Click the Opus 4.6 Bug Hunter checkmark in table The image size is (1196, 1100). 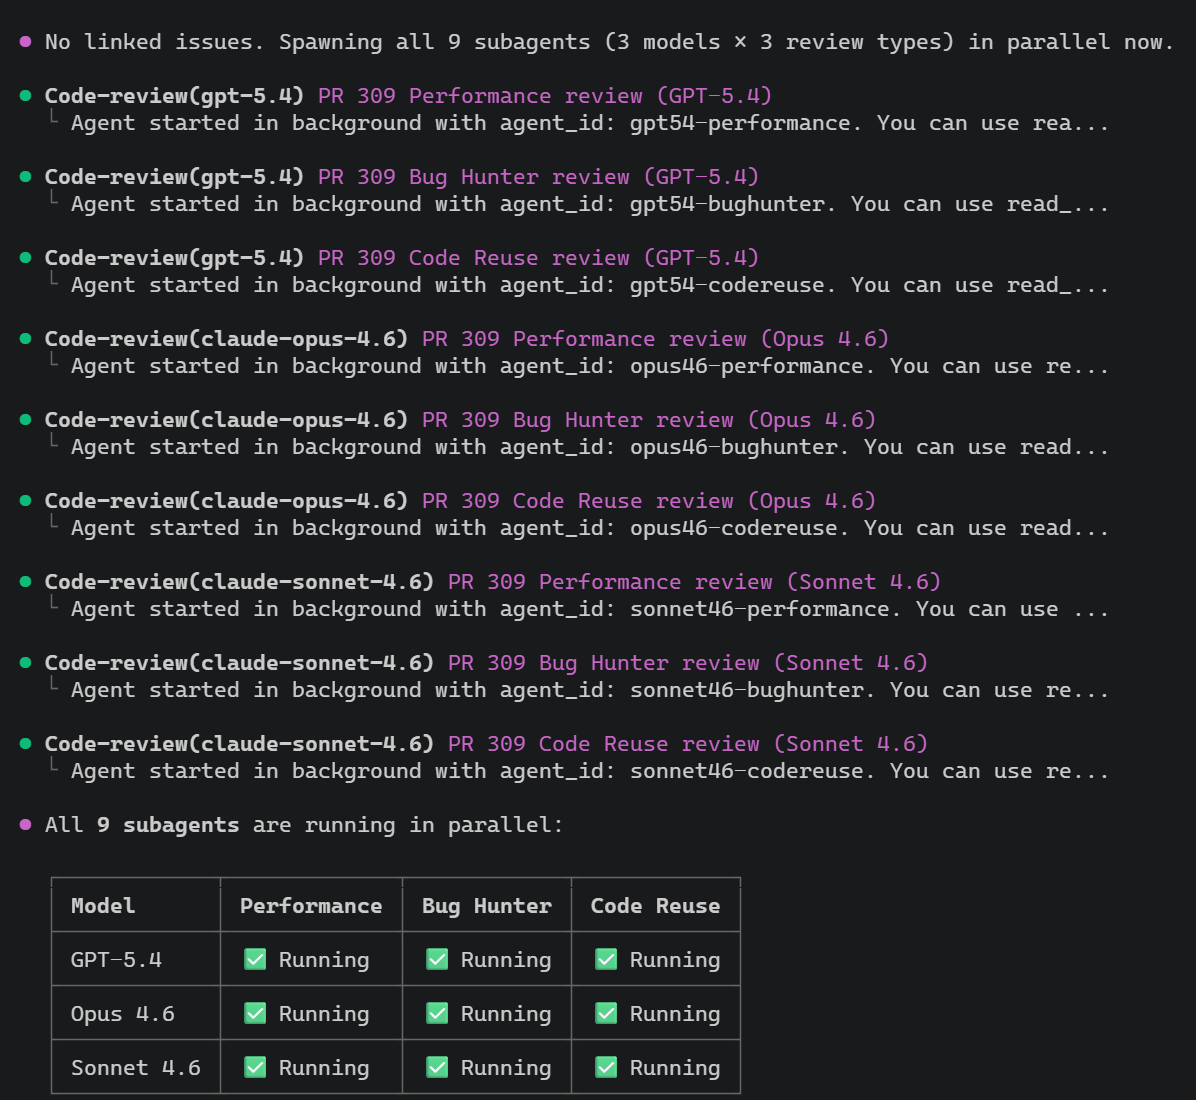(x=437, y=1014)
